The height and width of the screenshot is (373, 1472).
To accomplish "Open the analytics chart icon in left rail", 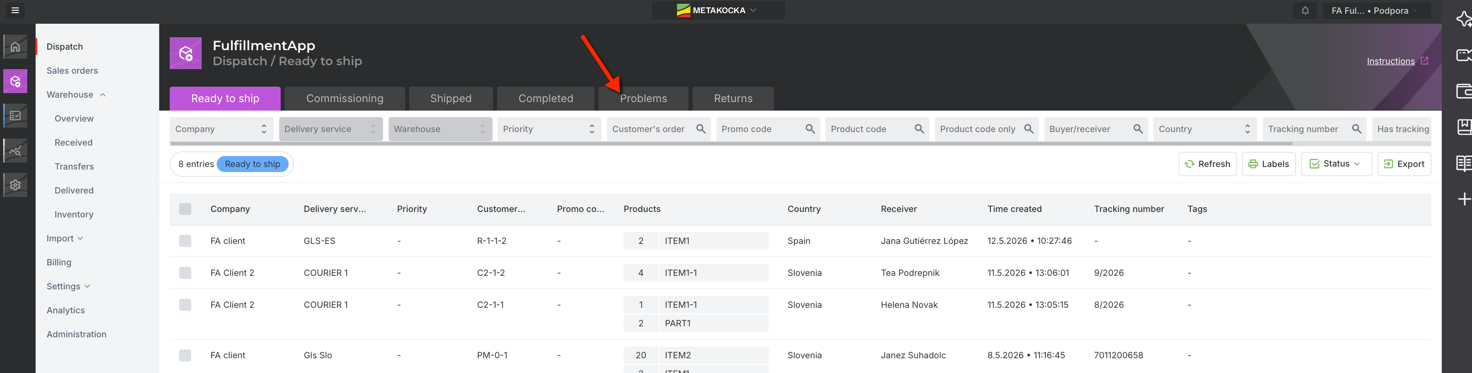I will coord(15,150).
